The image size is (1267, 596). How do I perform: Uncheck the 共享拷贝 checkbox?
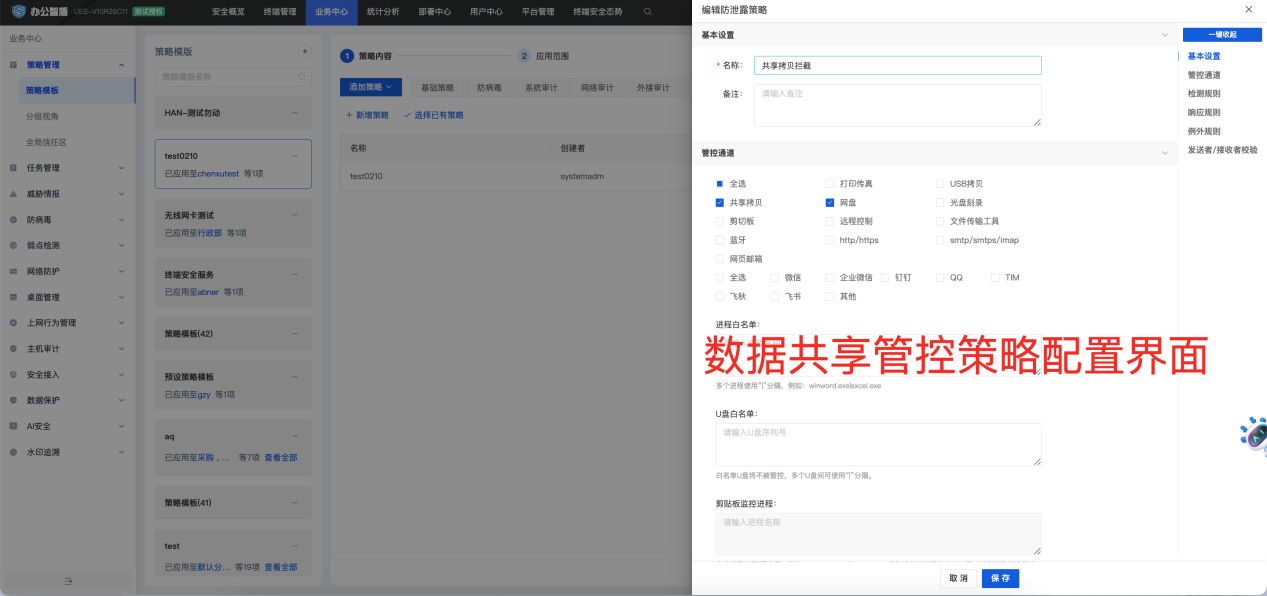pos(720,203)
